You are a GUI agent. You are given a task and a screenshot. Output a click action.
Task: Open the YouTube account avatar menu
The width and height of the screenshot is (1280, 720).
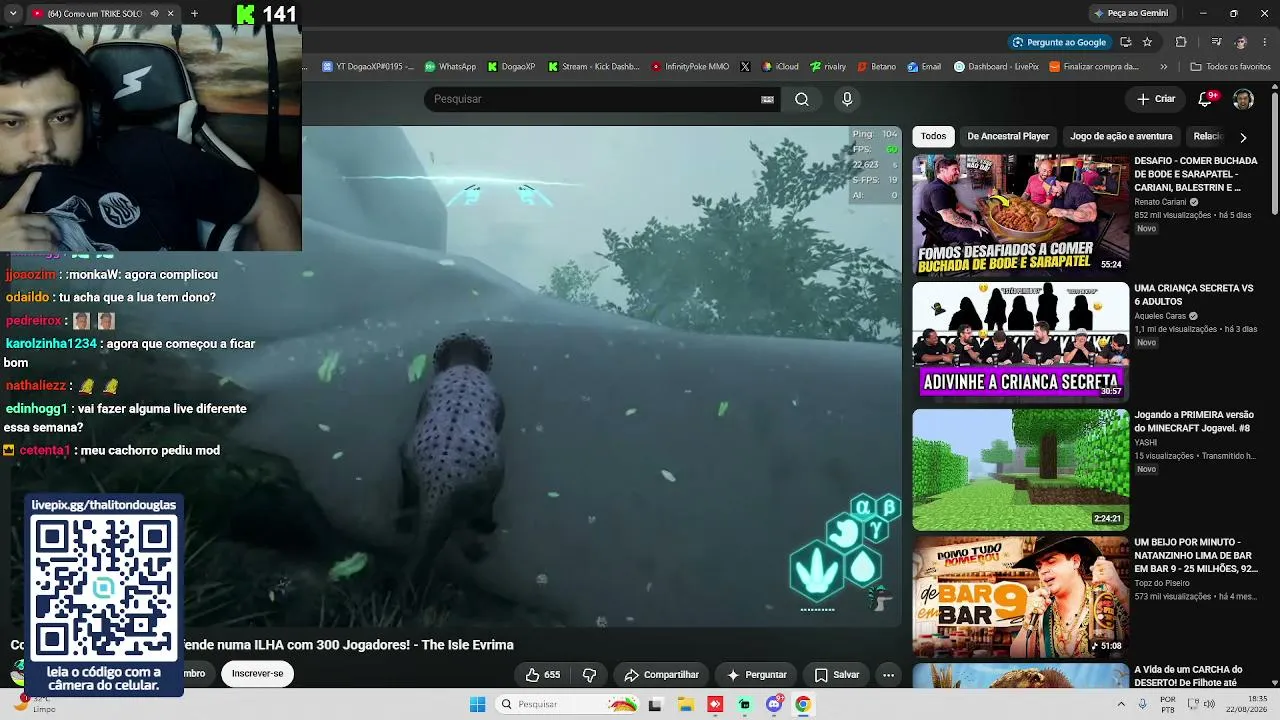(x=1243, y=99)
